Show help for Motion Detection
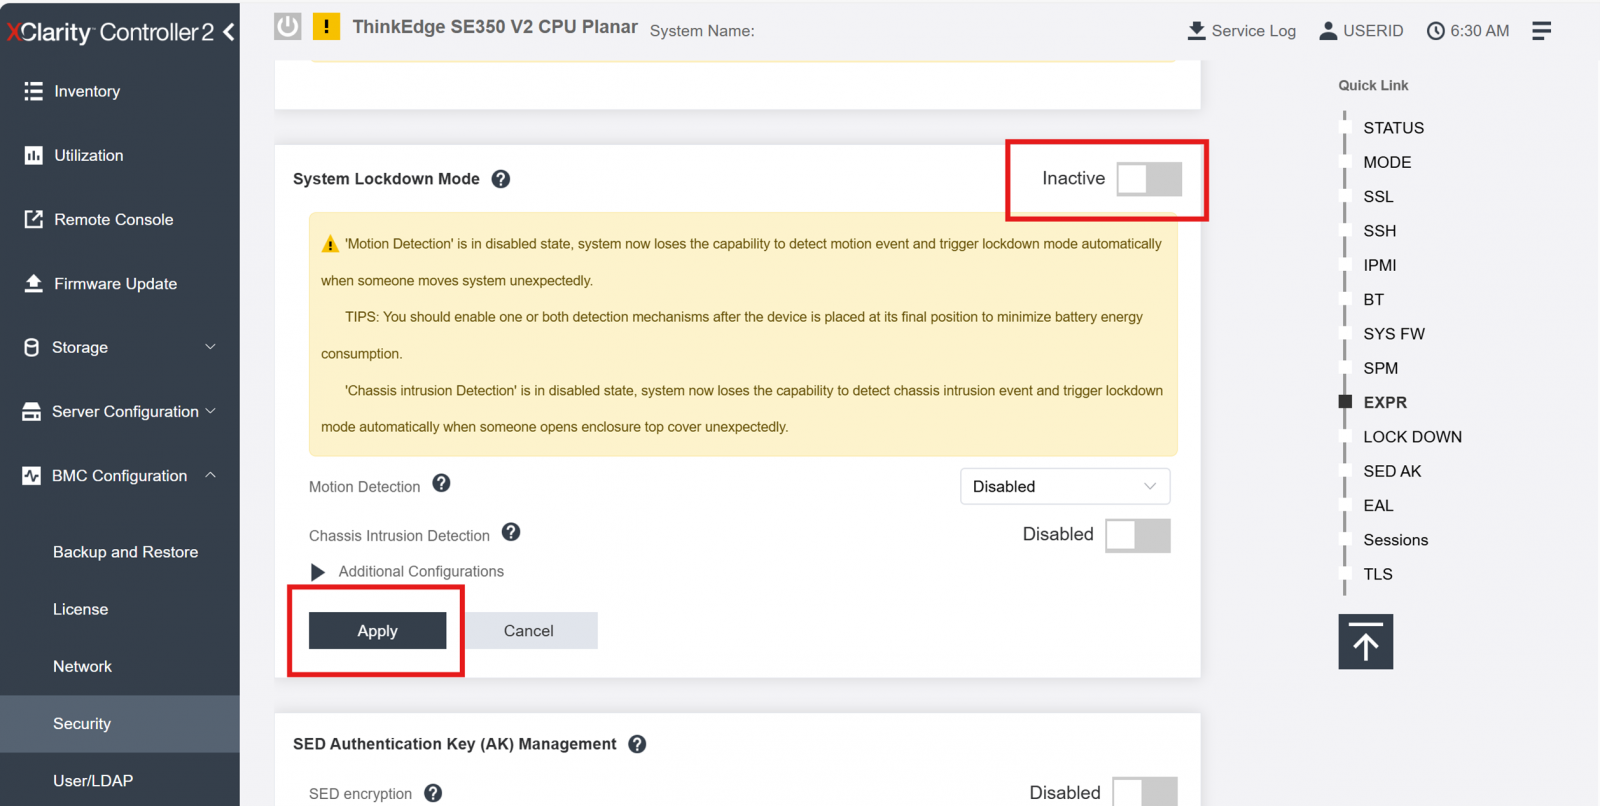The height and width of the screenshot is (806, 1600). [441, 483]
